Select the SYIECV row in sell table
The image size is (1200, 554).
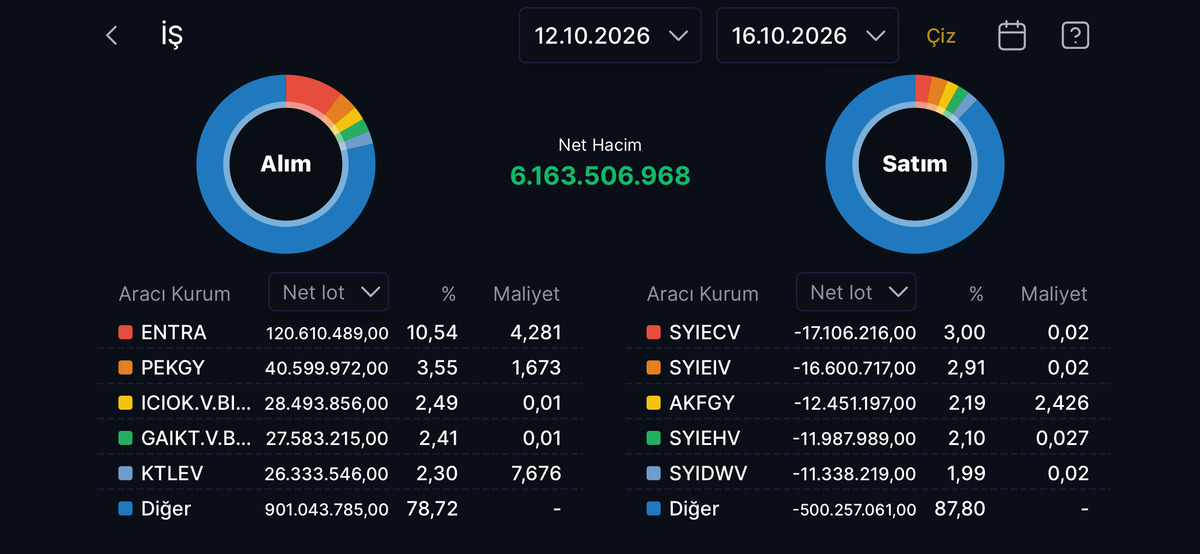868,332
